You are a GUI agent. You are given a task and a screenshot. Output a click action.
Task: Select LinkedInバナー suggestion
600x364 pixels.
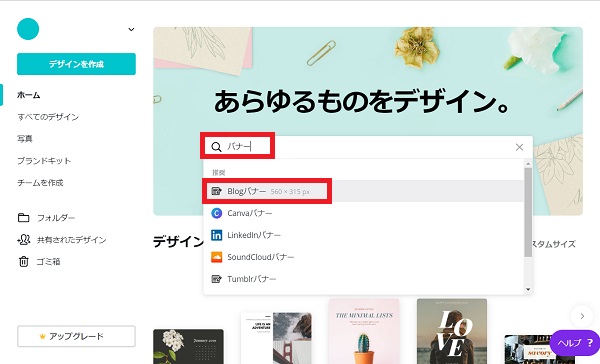point(363,235)
